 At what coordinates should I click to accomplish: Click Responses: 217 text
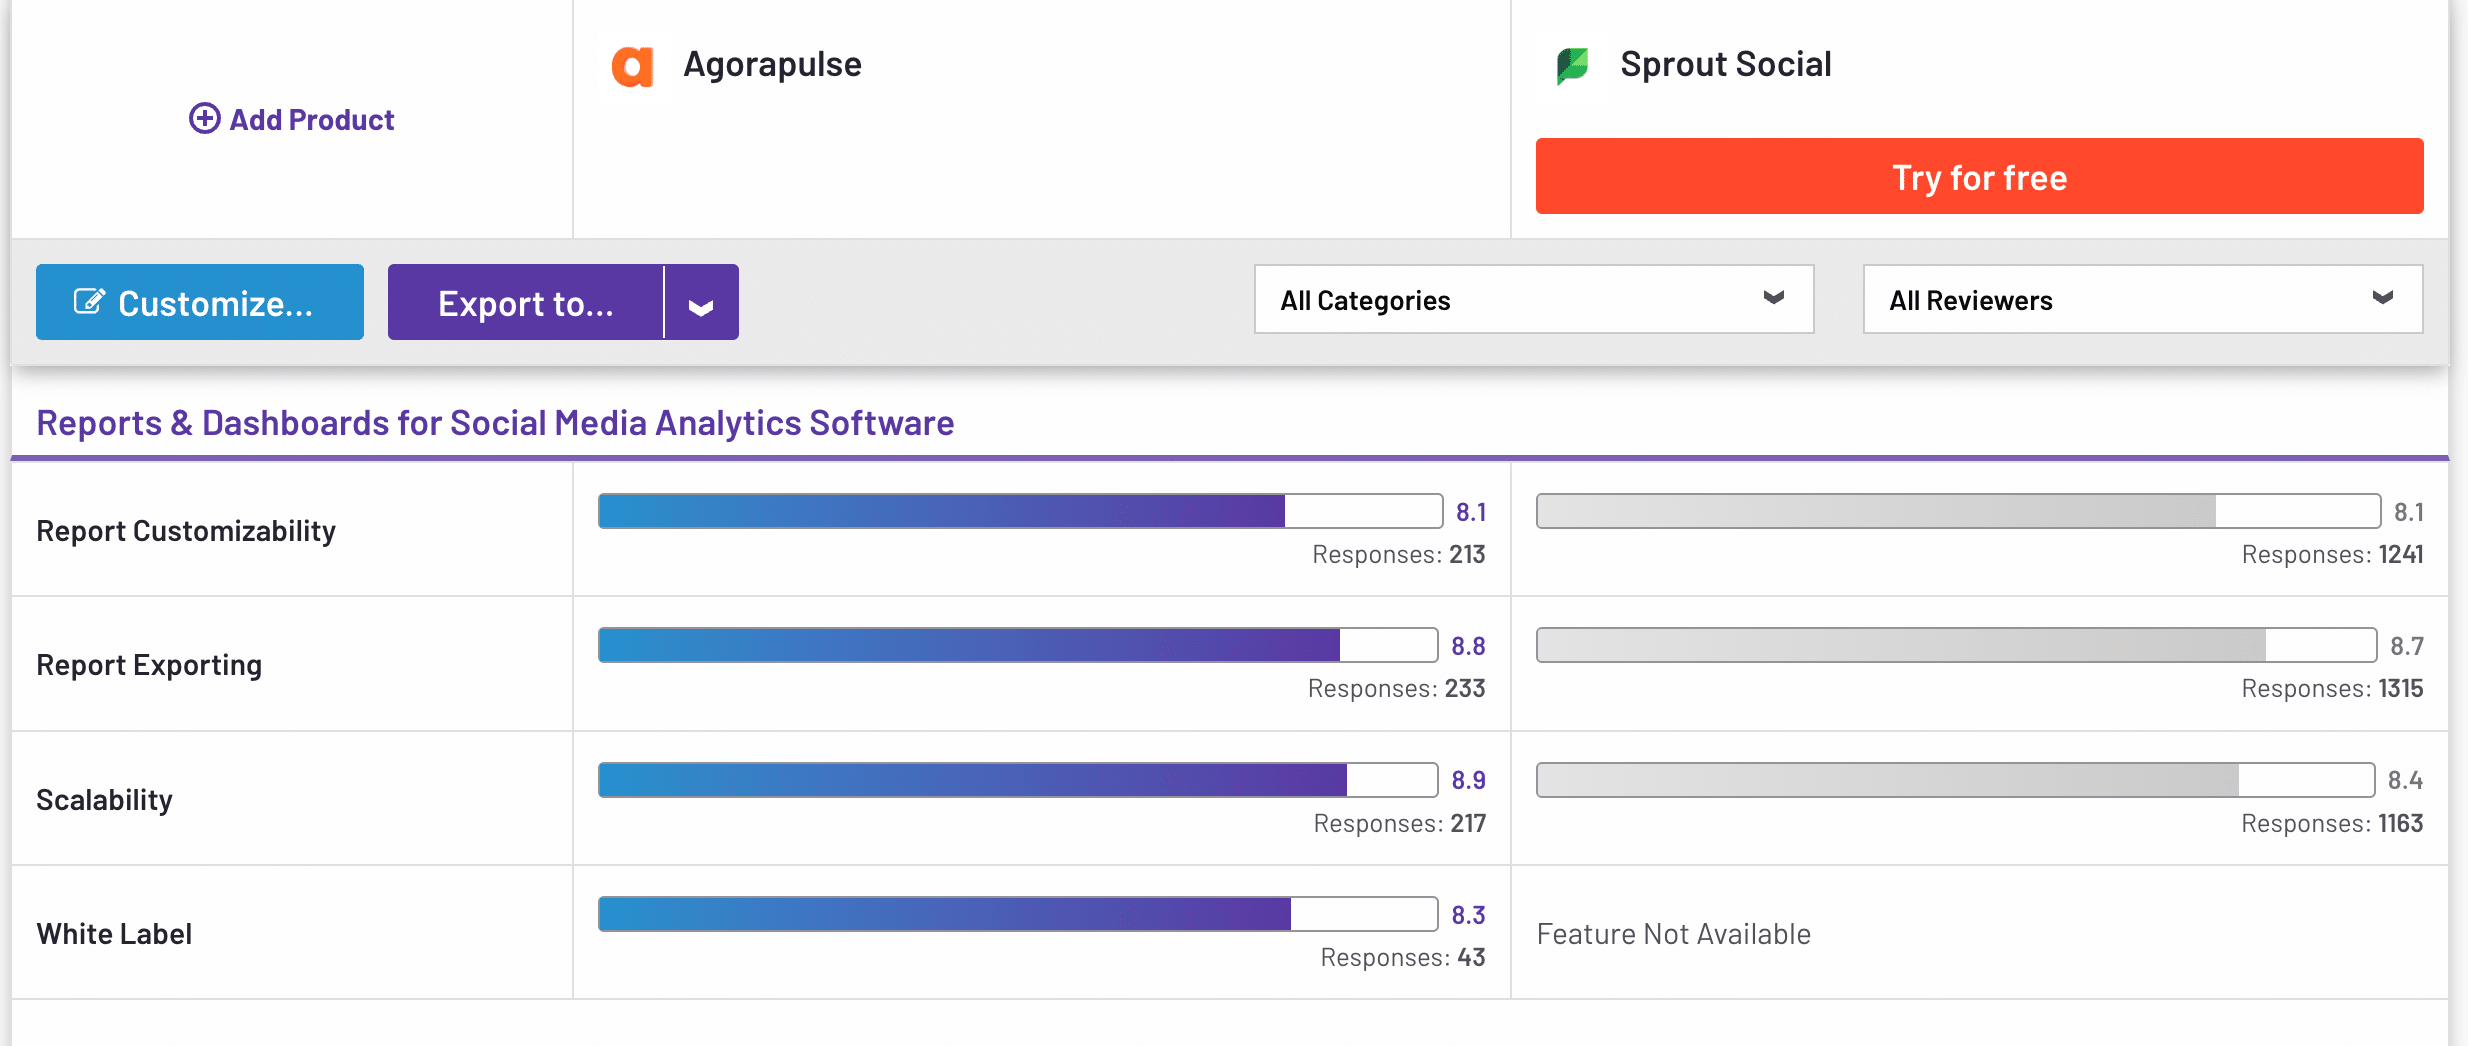point(1399,823)
